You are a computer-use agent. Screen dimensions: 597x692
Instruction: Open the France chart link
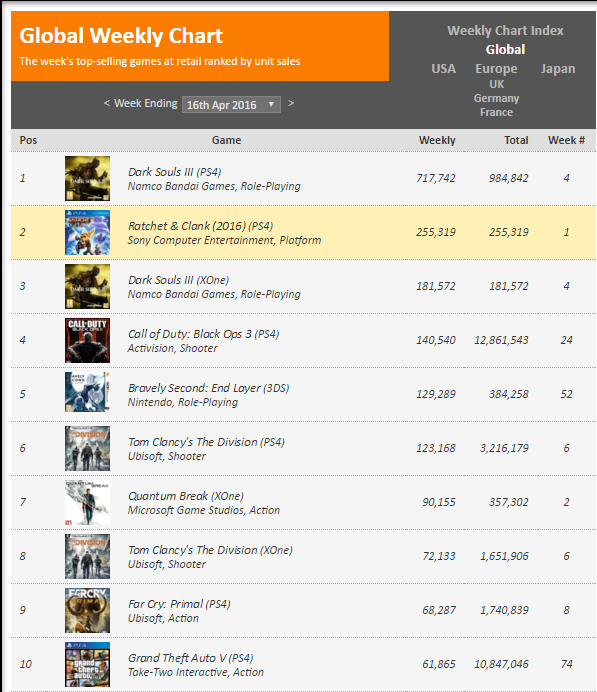tap(496, 112)
